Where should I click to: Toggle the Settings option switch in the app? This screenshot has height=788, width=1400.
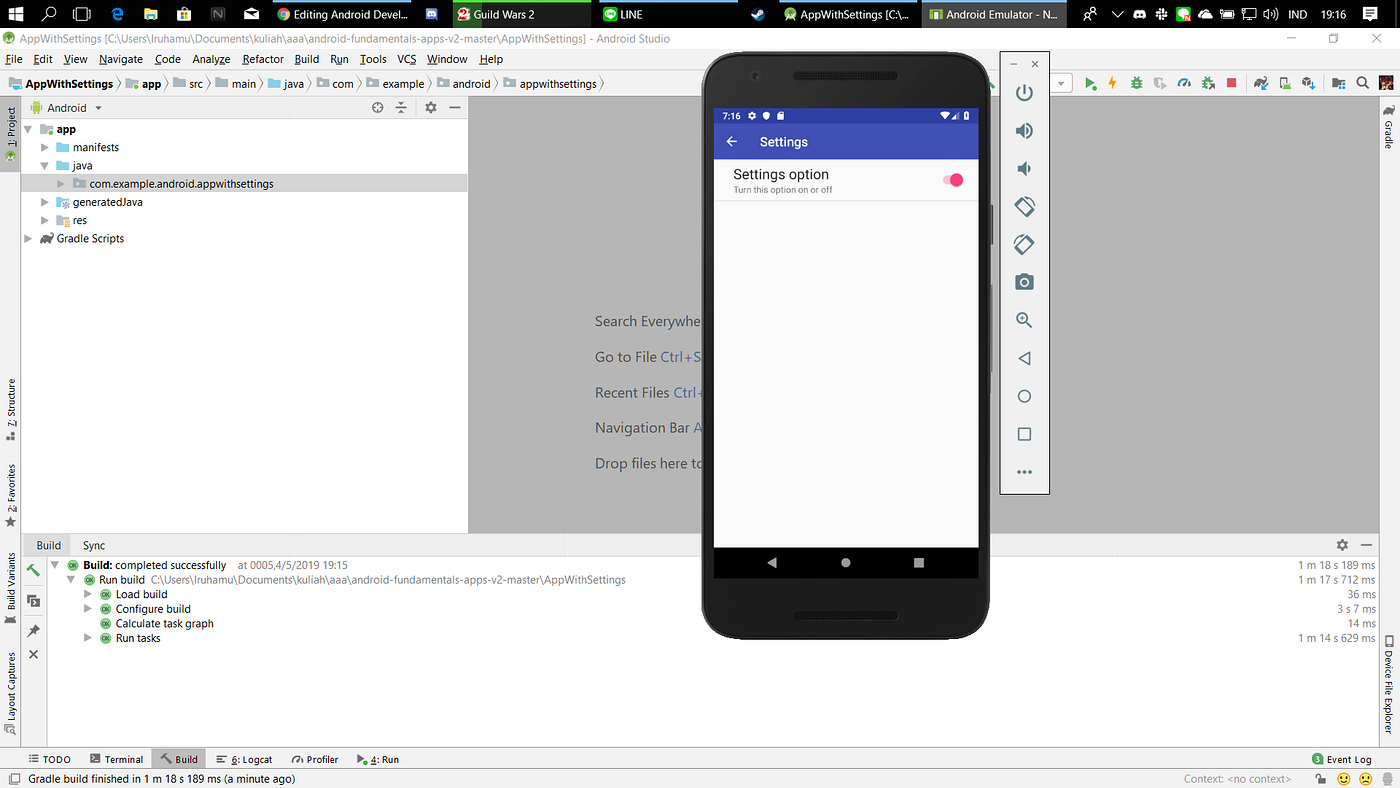tap(951, 179)
